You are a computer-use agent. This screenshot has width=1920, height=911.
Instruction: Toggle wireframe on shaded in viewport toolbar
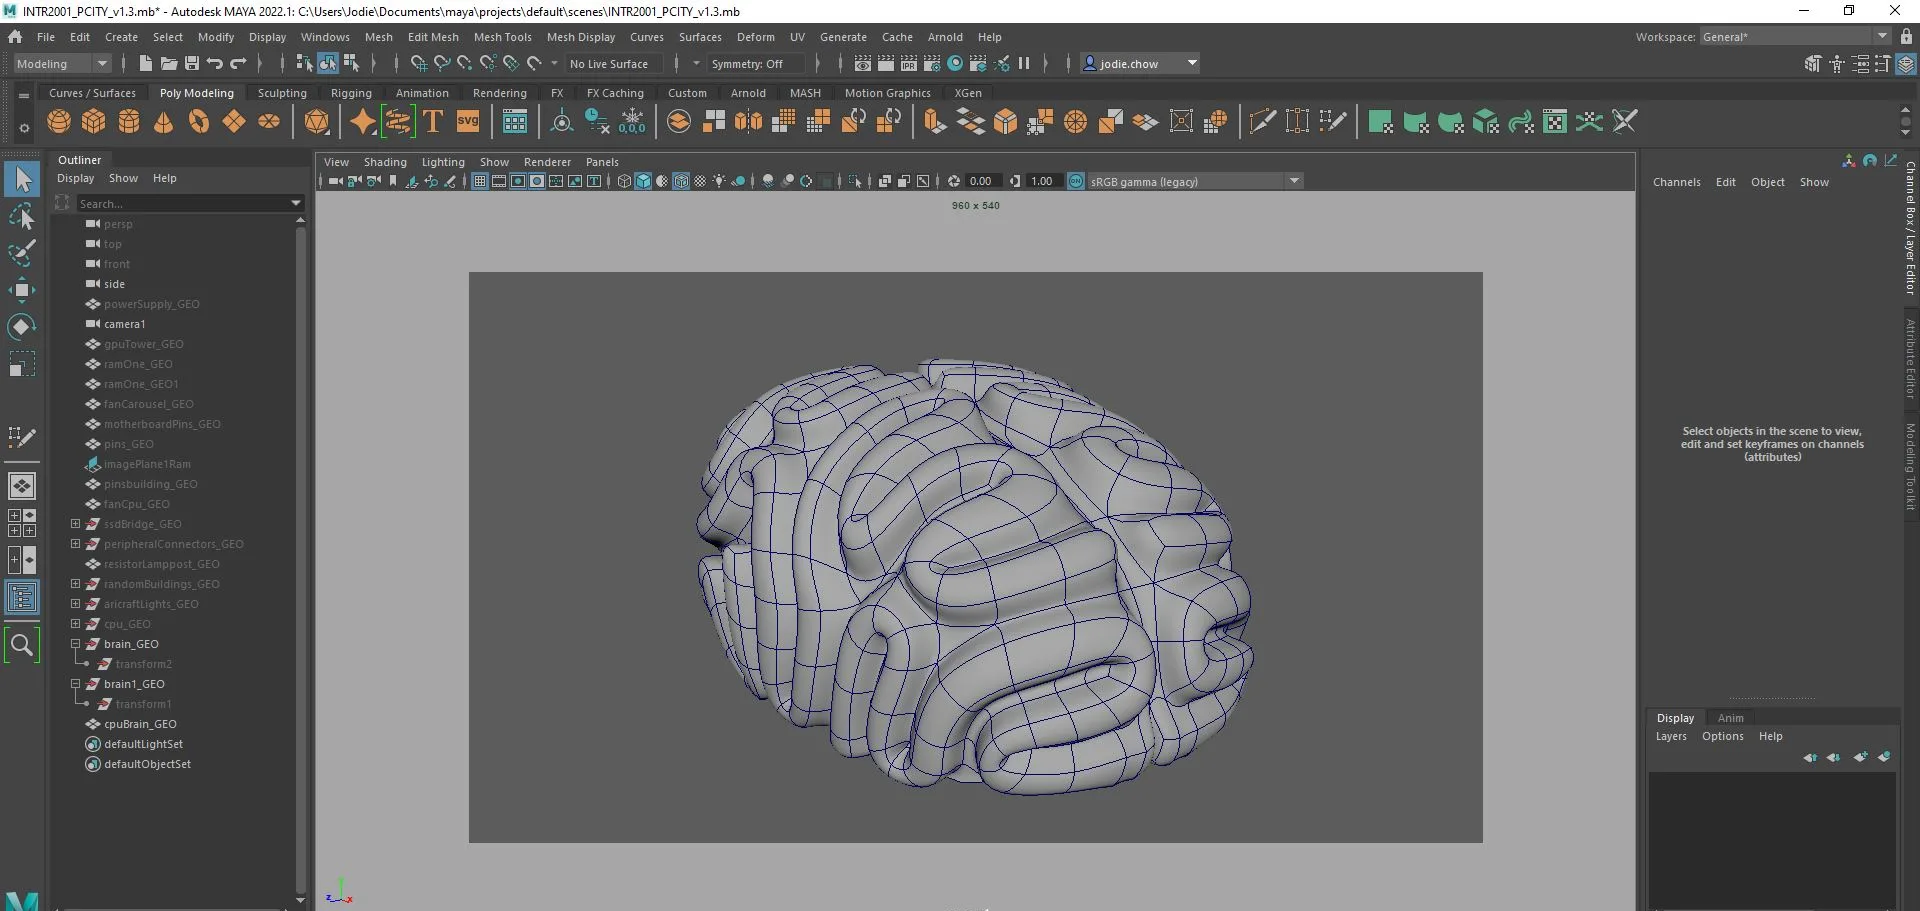(x=681, y=181)
